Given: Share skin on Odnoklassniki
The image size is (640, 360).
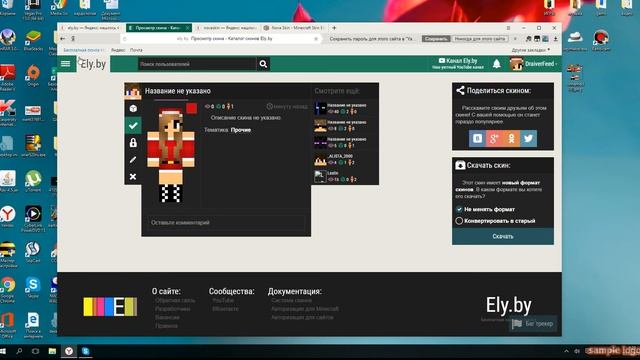Looking at the screenshot, I should click(x=511, y=138).
